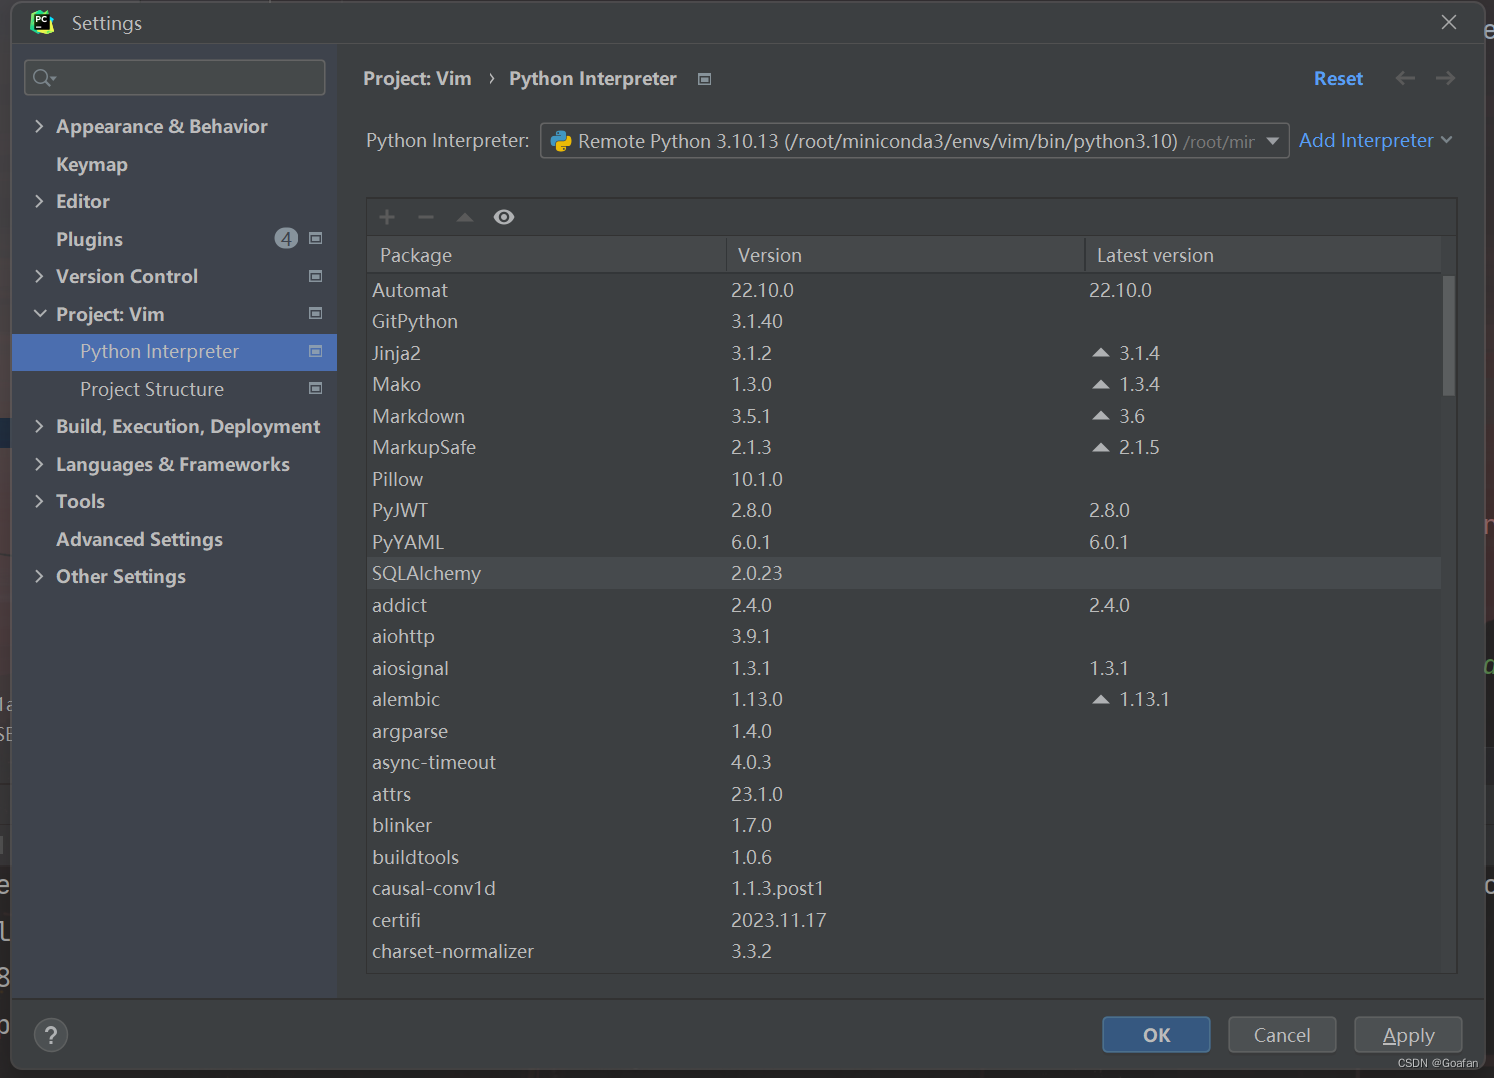The image size is (1494, 1078).
Task: Click the back navigation arrow
Action: pos(1405,77)
